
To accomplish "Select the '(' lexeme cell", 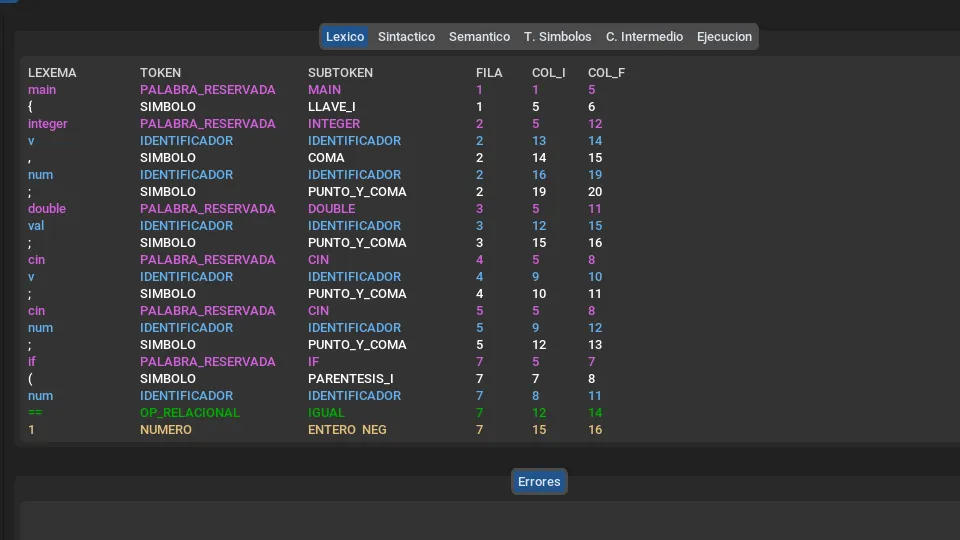I will coord(30,379).
